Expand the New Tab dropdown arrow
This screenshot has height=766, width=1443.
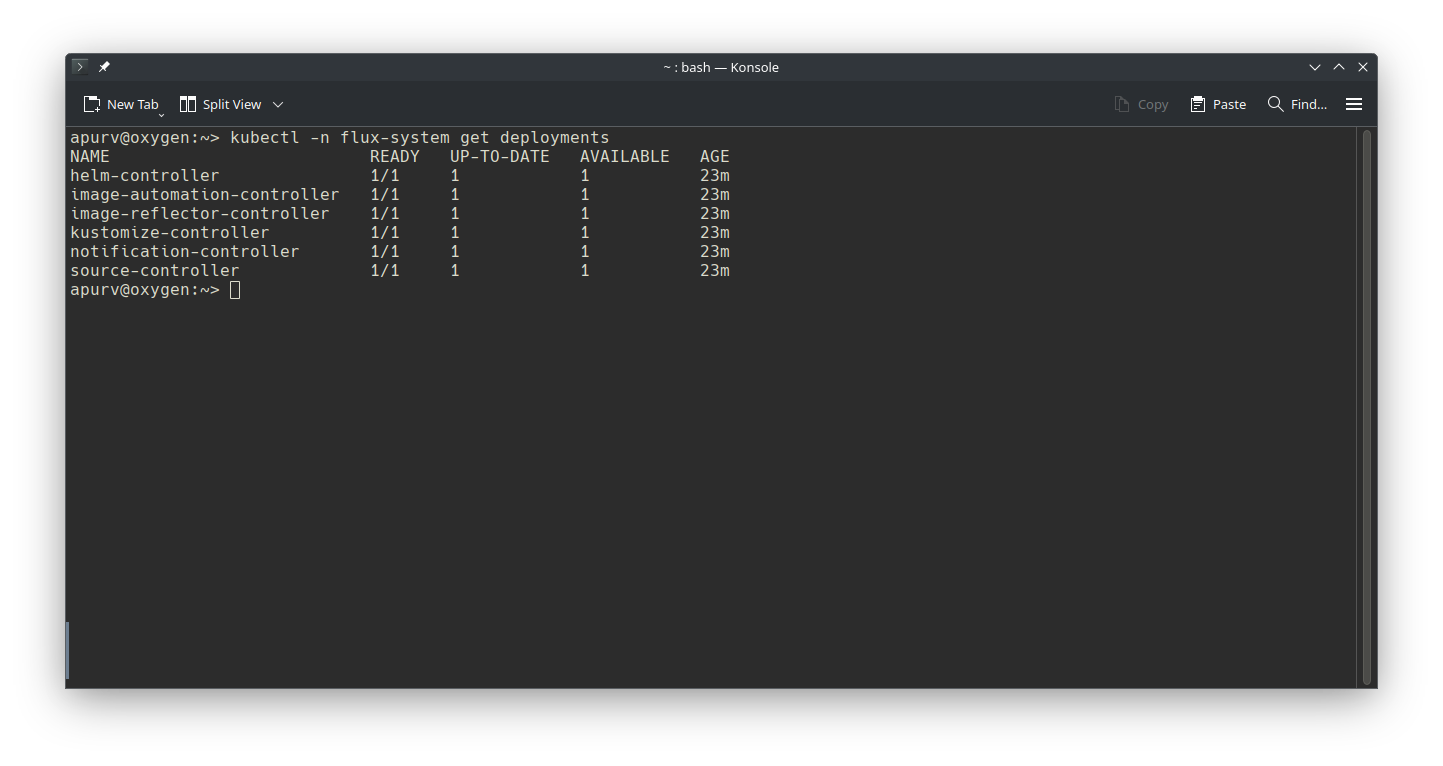[161, 115]
